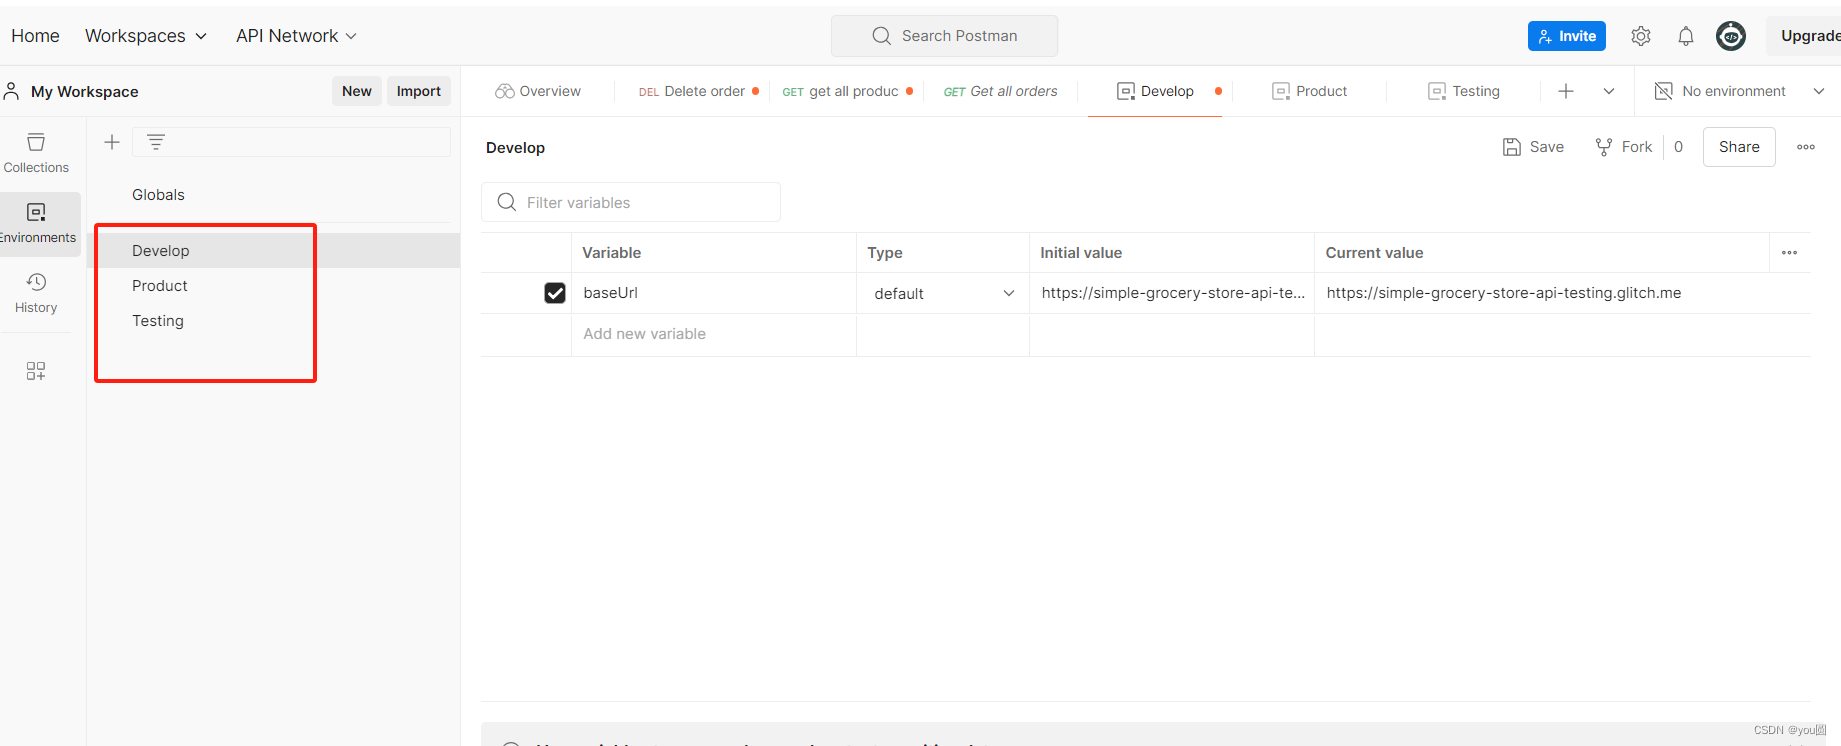The width and height of the screenshot is (1841, 746).
Task: Click the Save environment button
Action: point(1533,147)
